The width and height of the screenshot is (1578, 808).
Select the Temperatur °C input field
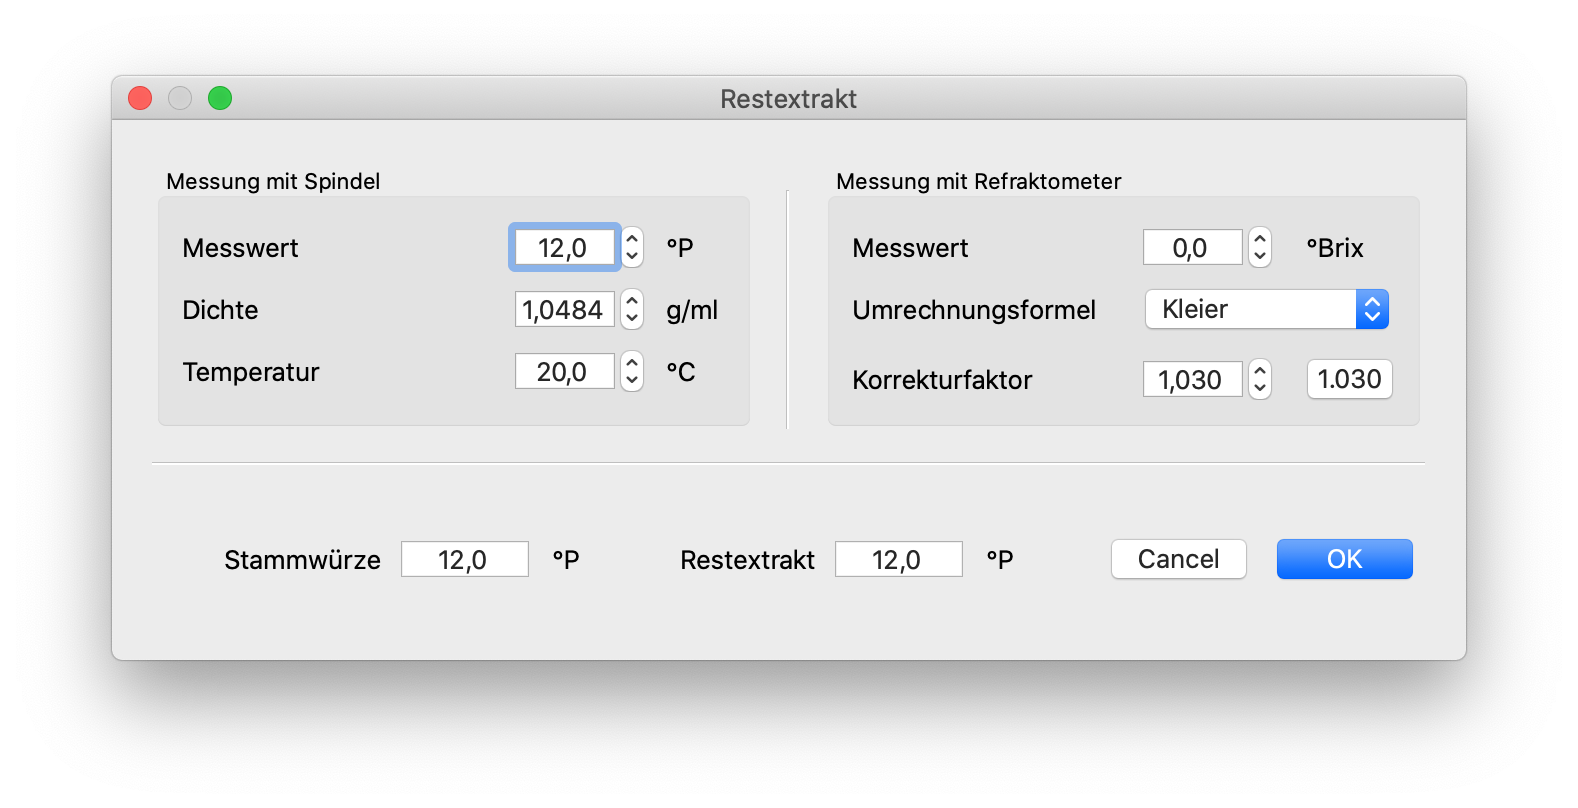pyautogui.click(x=564, y=372)
